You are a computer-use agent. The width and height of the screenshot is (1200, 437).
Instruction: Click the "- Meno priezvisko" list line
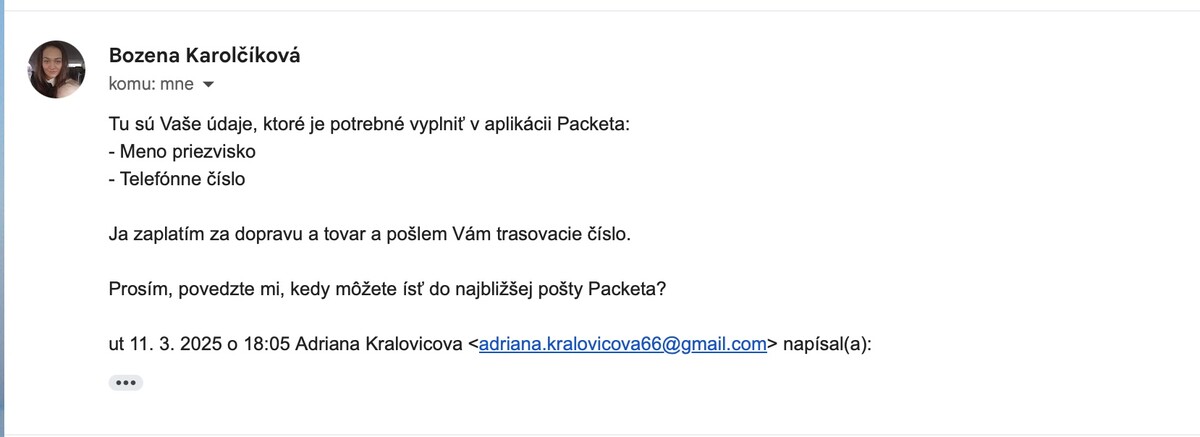(x=182, y=152)
